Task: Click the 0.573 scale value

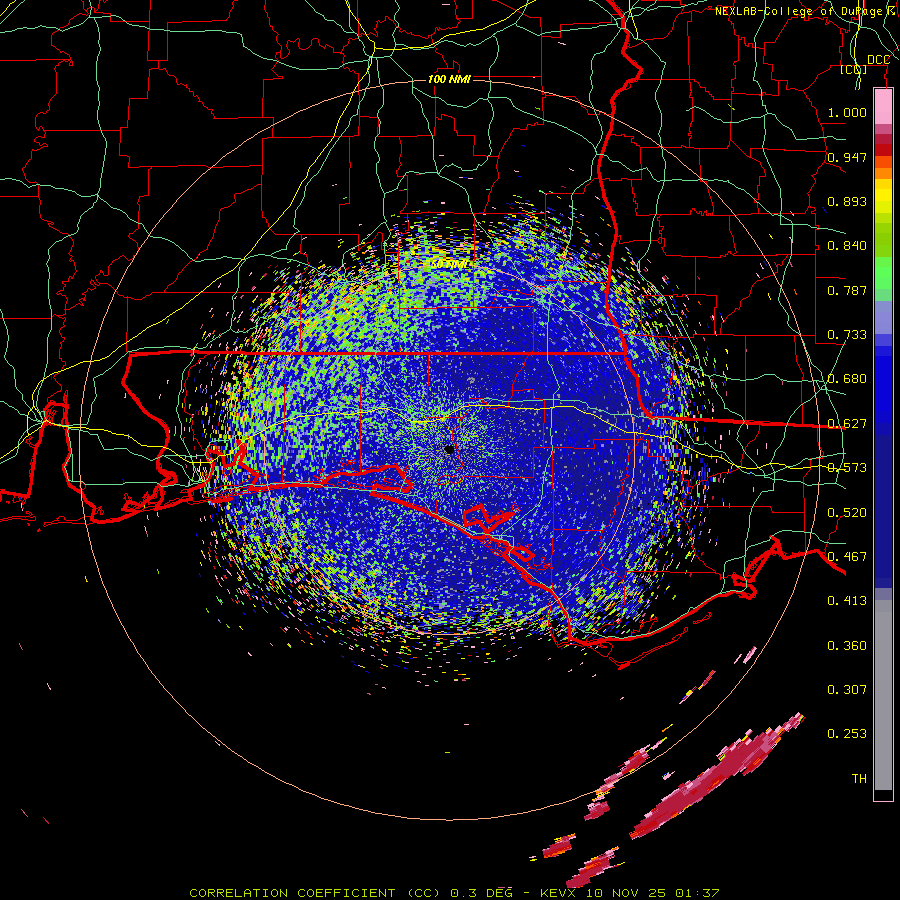Action: click(847, 468)
